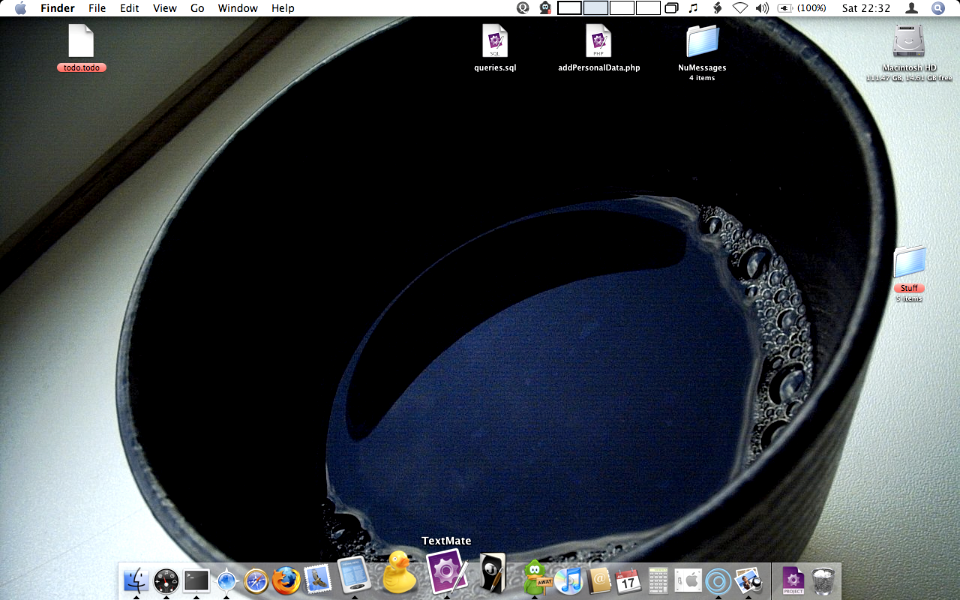Screen dimensions: 960x600
Task: Select the Macintosh HD drive icon
Action: [909, 42]
